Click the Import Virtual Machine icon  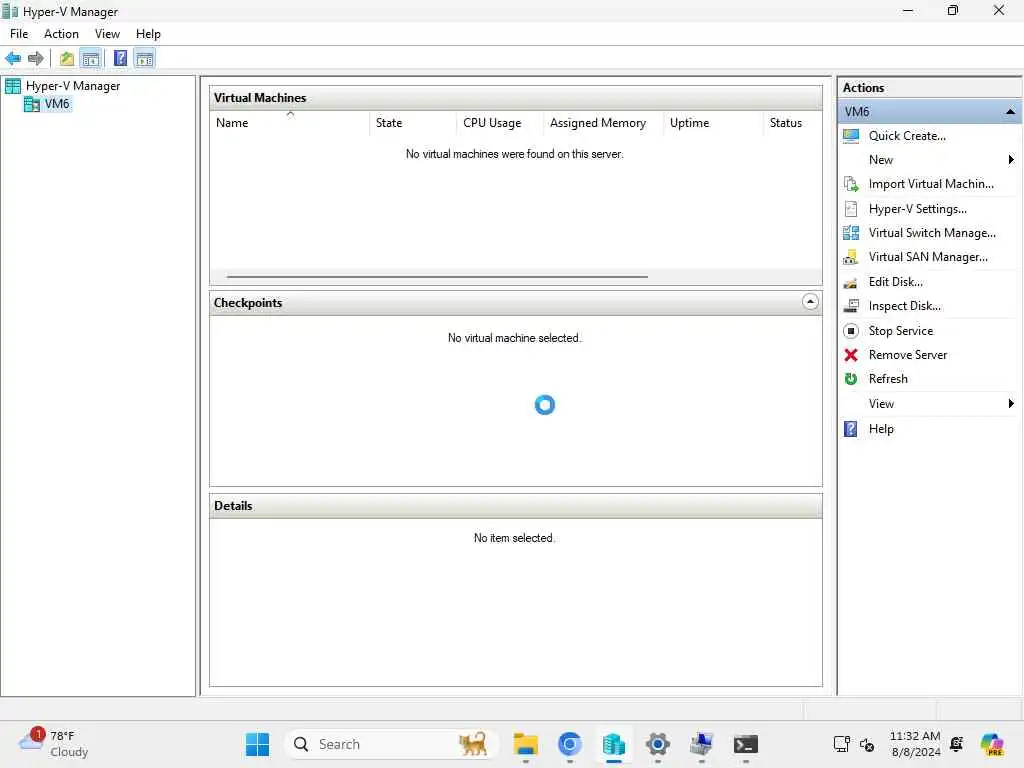pyautogui.click(x=851, y=184)
